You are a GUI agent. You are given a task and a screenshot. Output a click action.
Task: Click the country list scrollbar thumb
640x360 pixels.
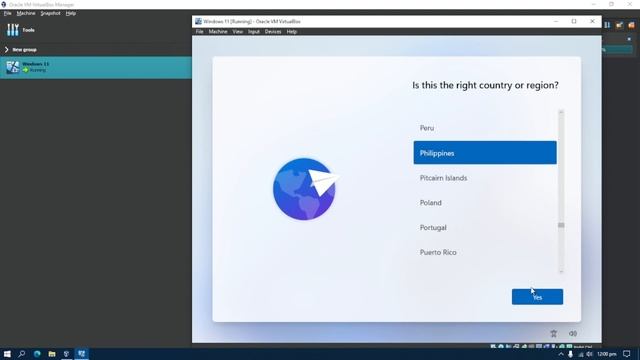click(561, 225)
